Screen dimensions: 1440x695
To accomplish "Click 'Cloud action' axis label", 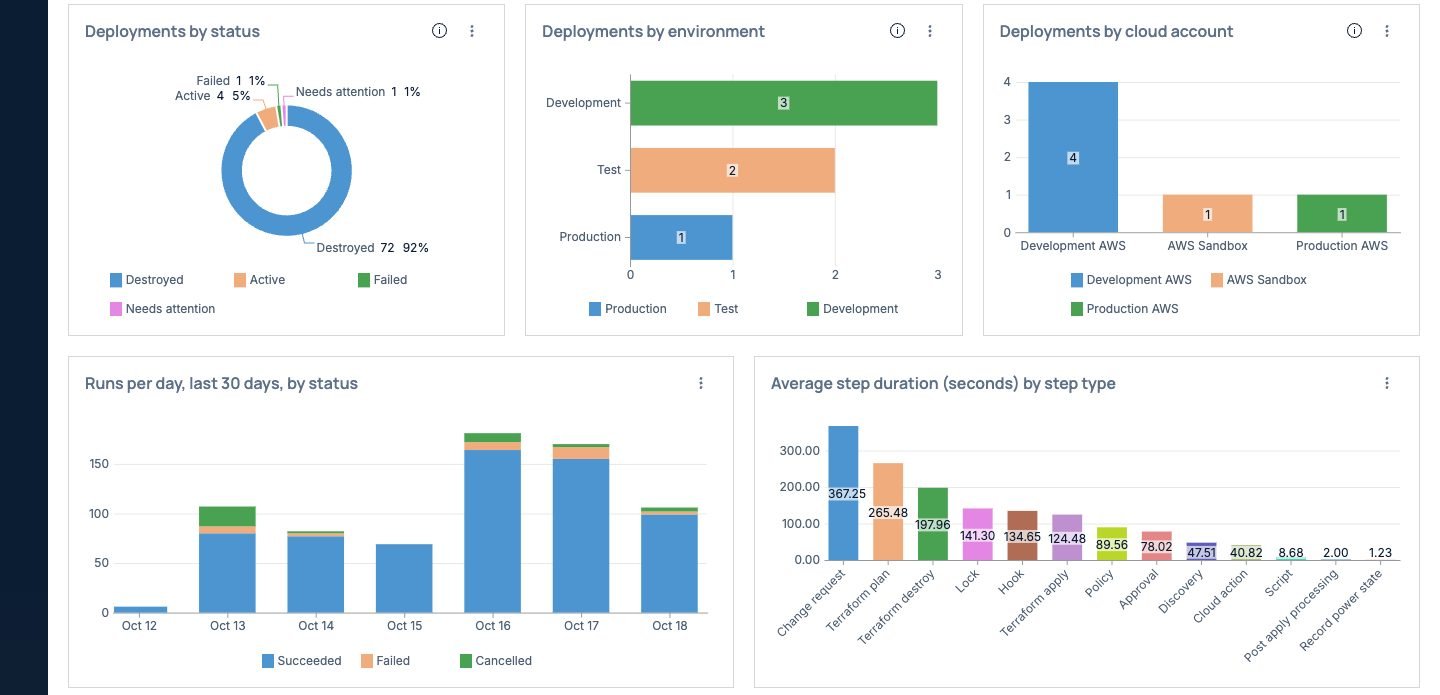I will coord(1220,597).
